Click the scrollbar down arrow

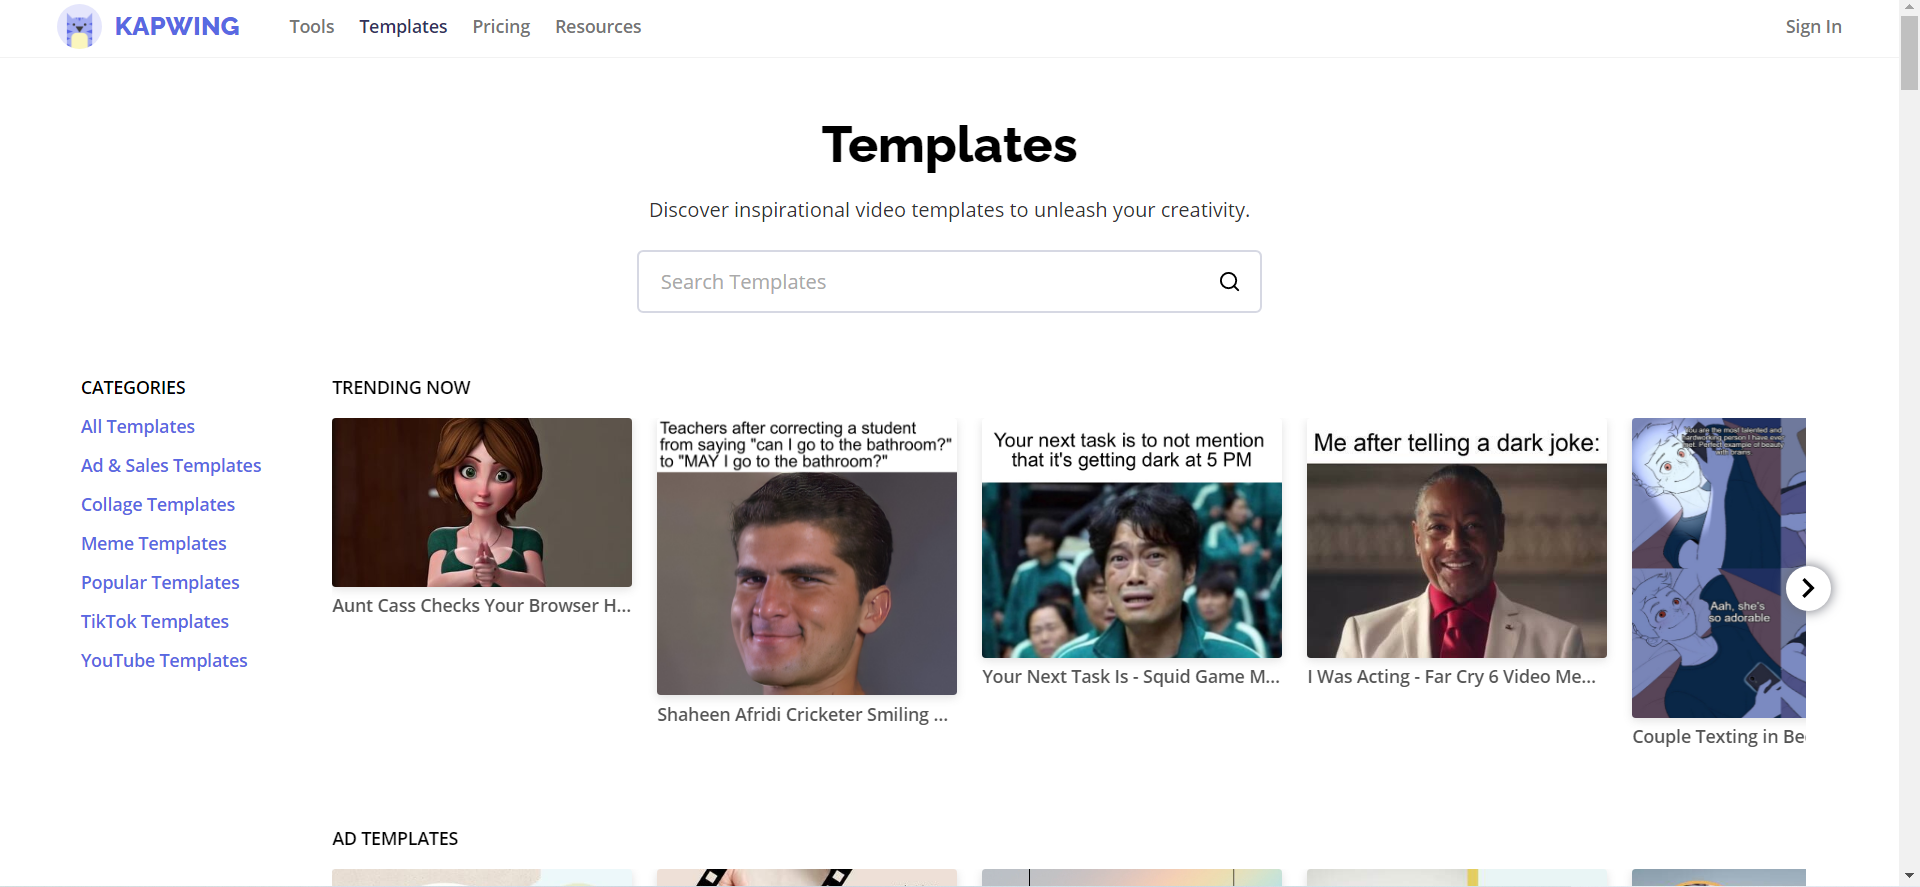tap(1909, 877)
